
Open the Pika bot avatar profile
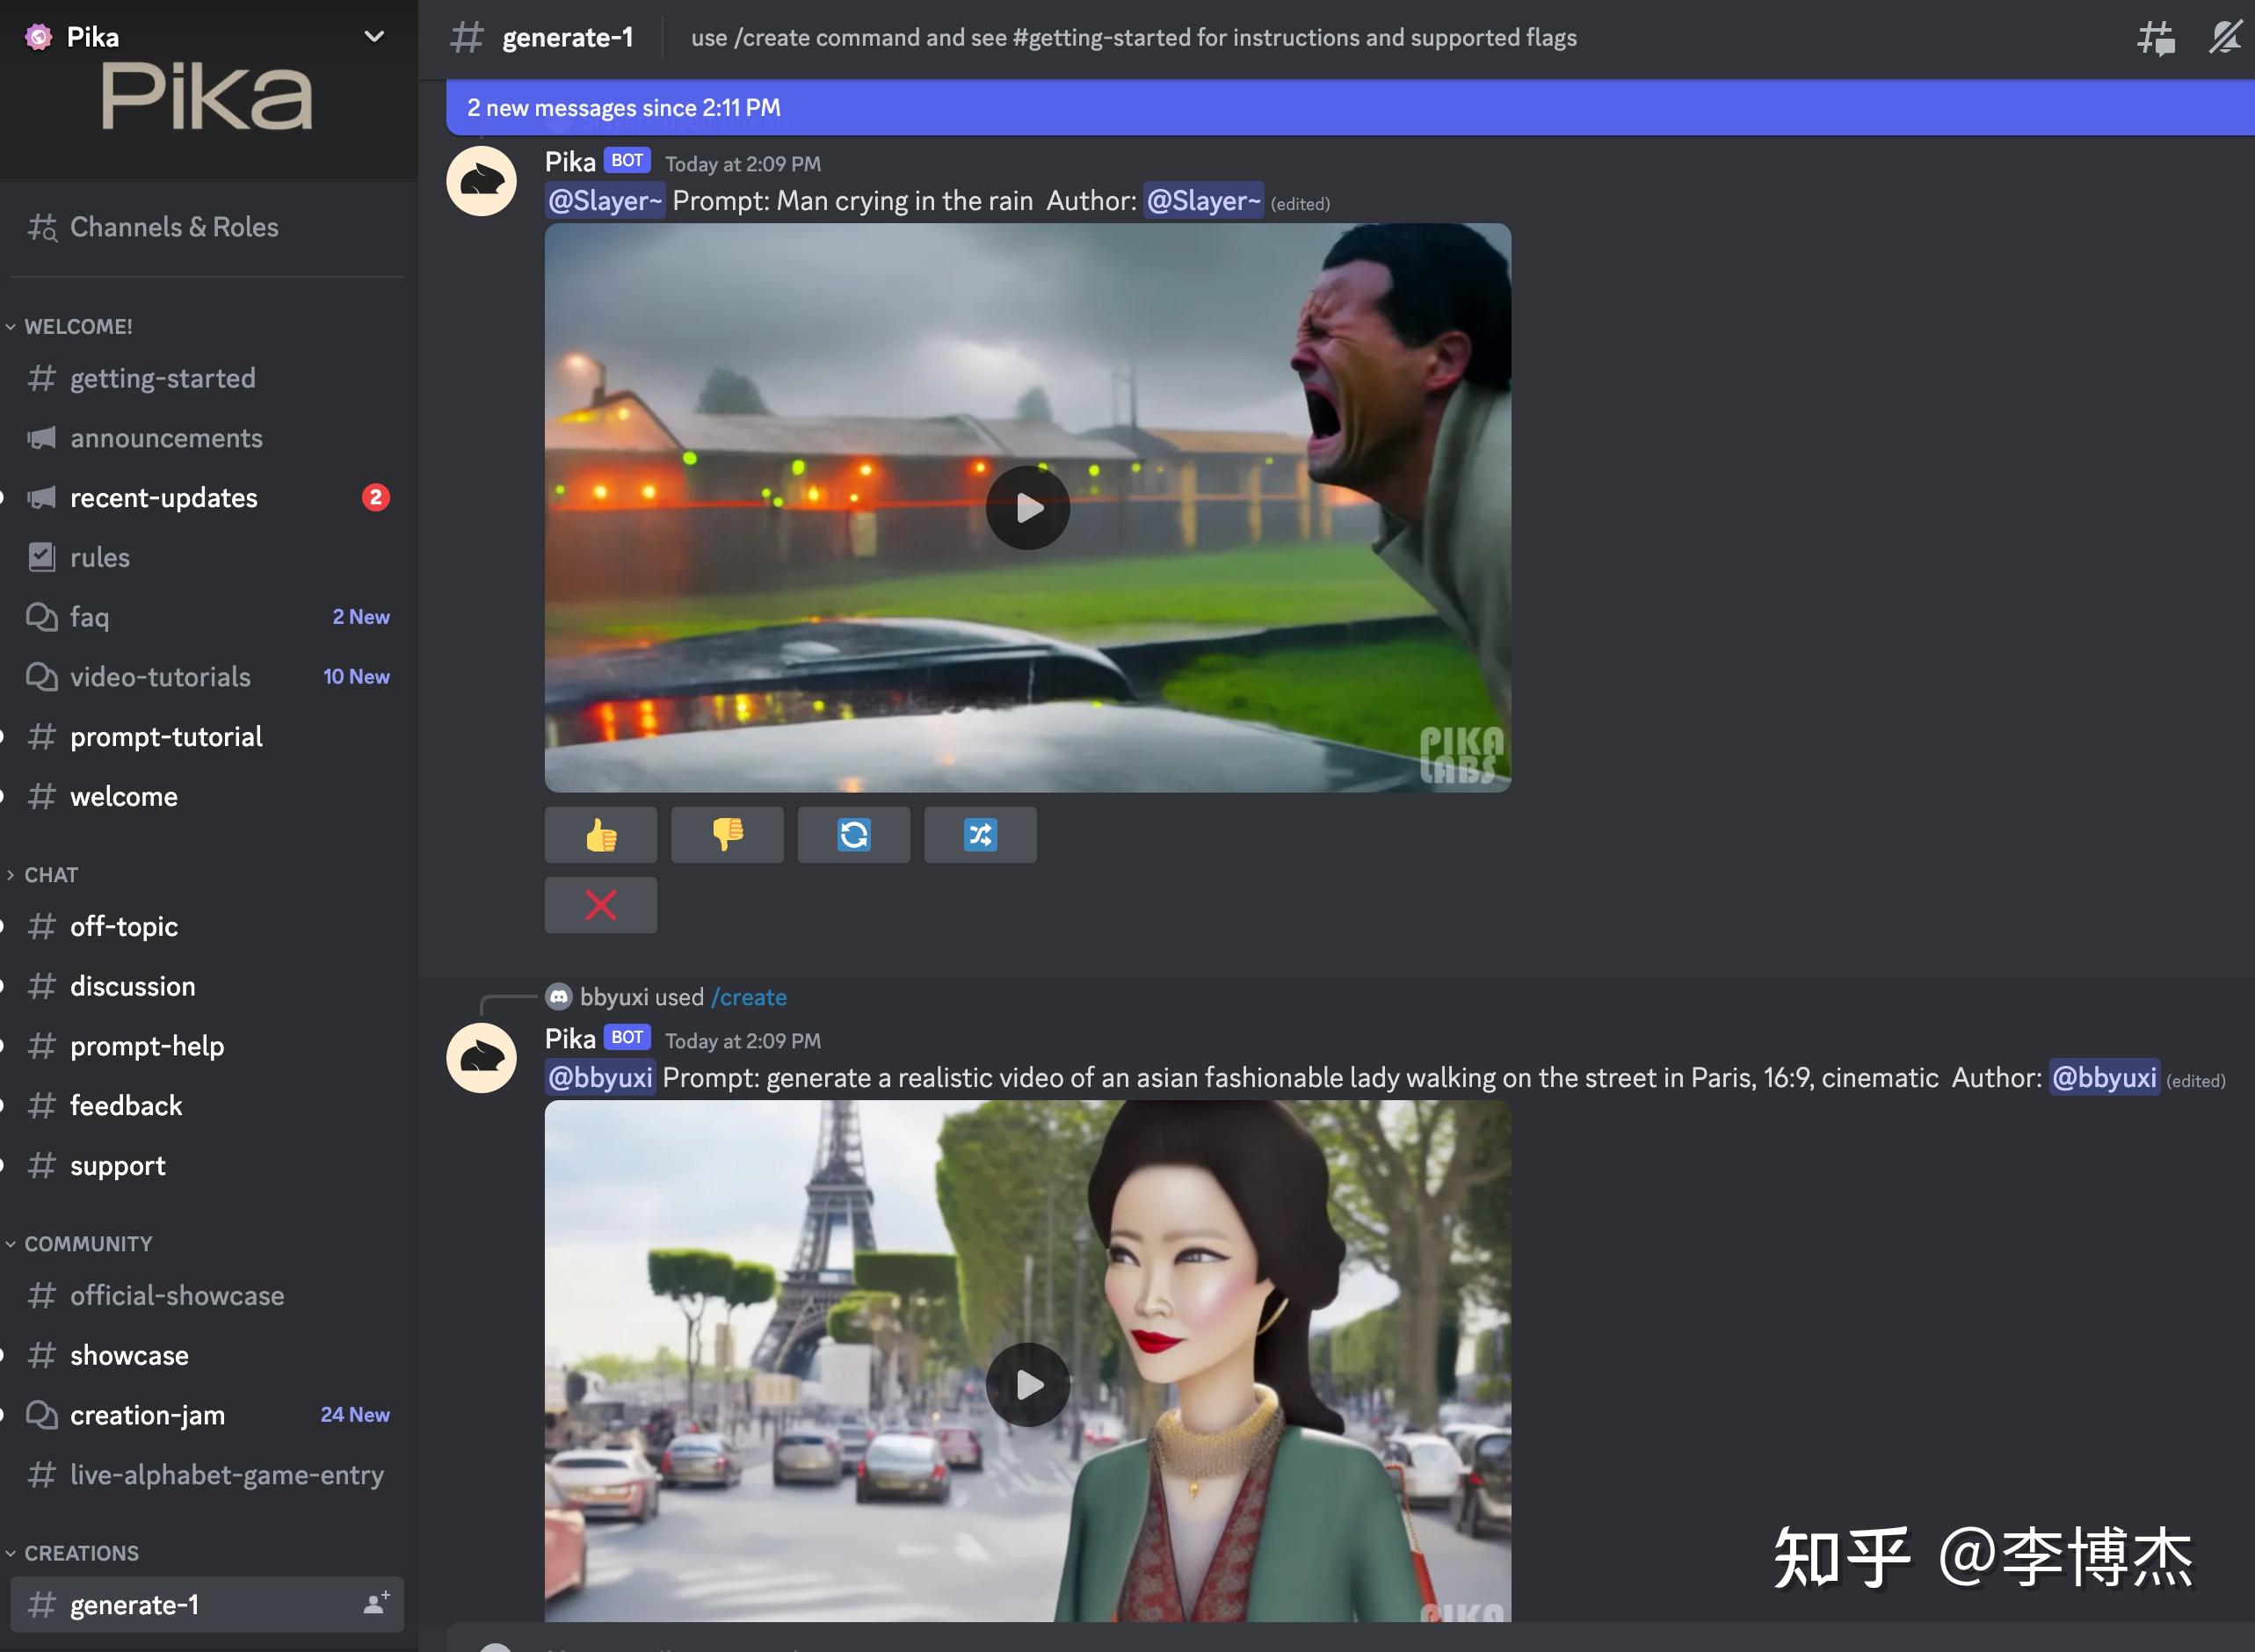tap(481, 181)
